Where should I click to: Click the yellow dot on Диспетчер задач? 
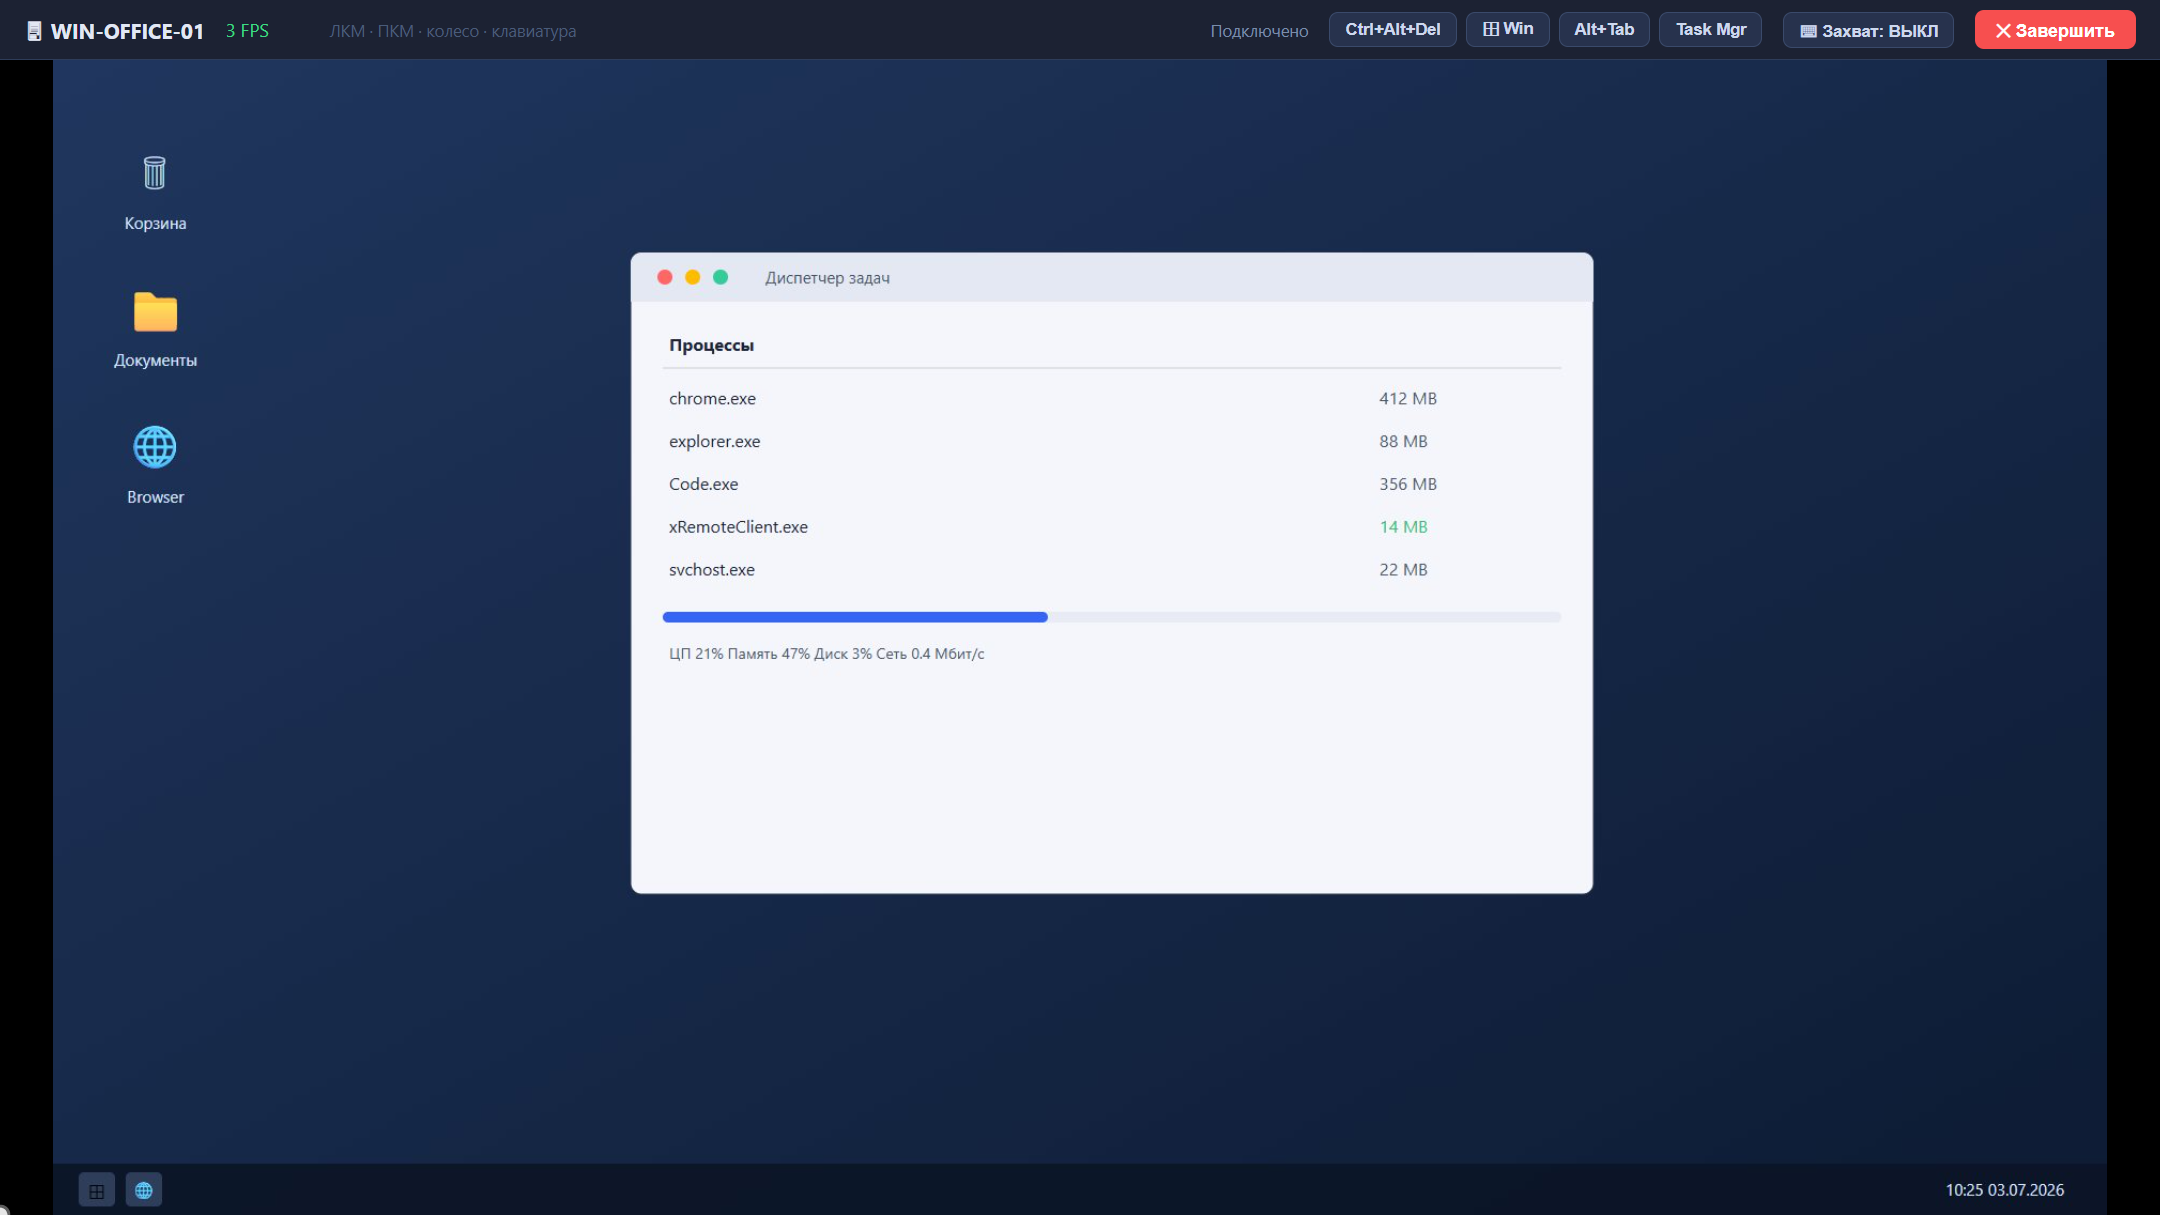[x=692, y=277]
